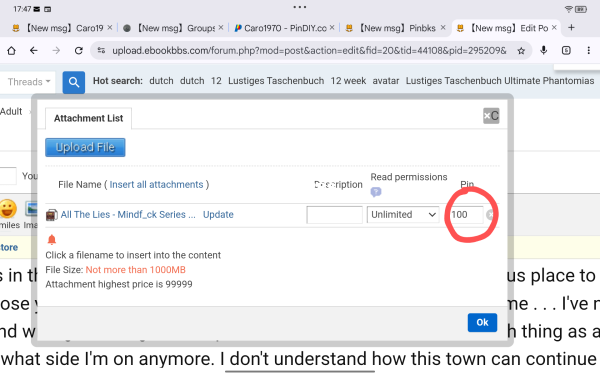This screenshot has height=375, width=600.
Task: Close the Caro1970 PinDIY tab
Action: 332,28
